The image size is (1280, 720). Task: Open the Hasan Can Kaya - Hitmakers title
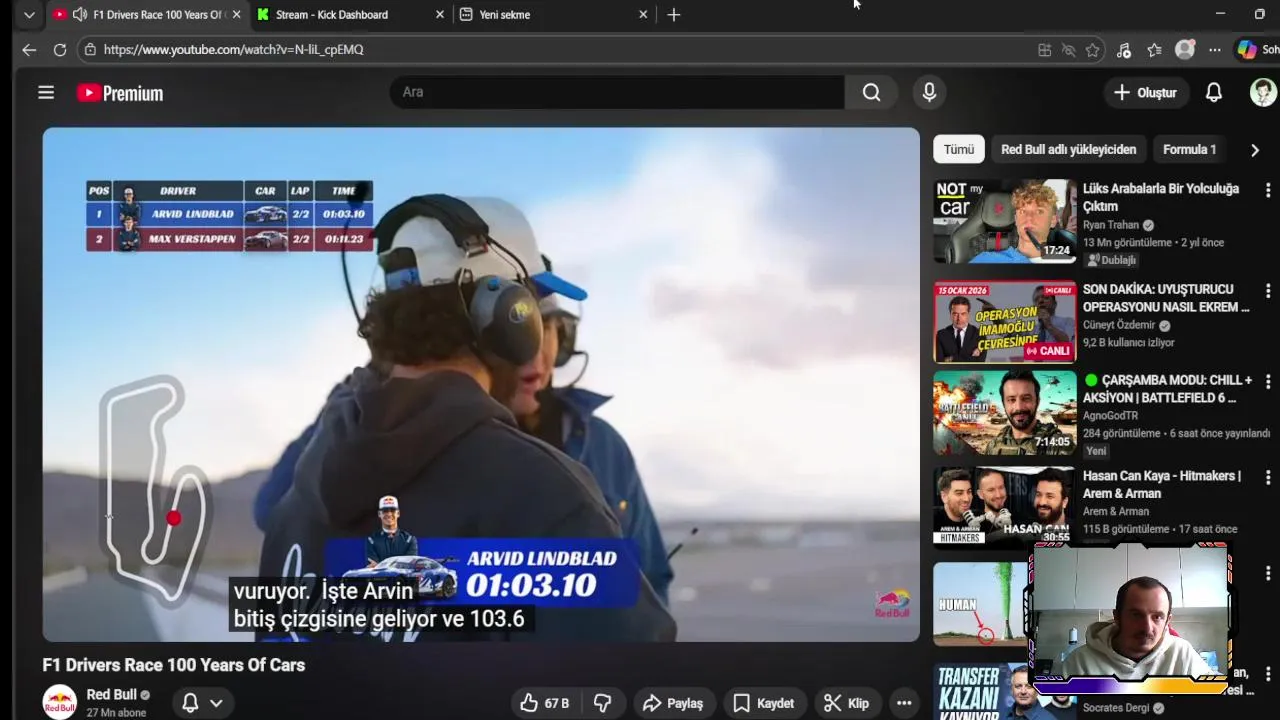[1161, 485]
